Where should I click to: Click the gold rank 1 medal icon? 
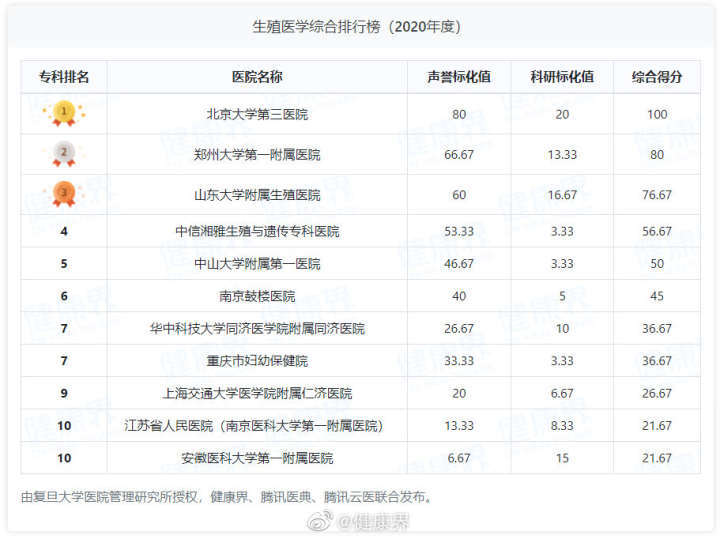click(64, 113)
